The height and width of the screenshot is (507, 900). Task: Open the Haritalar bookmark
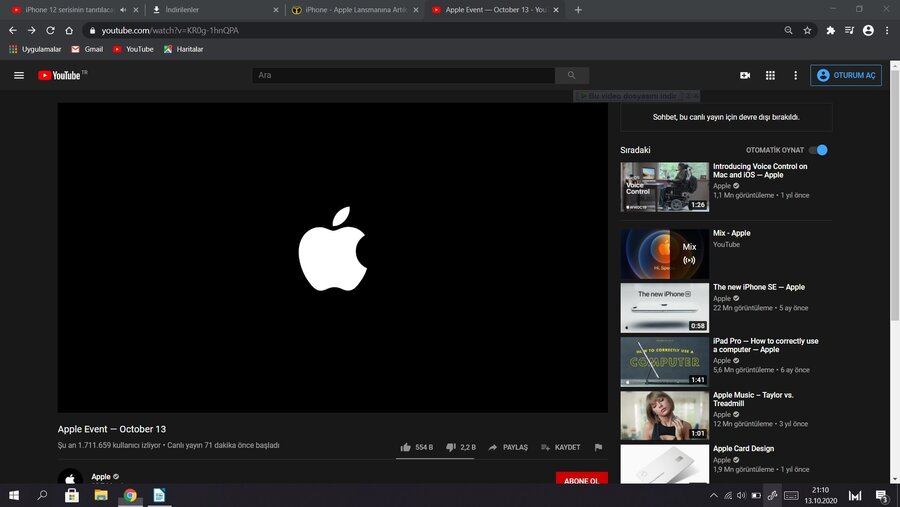[184, 49]
